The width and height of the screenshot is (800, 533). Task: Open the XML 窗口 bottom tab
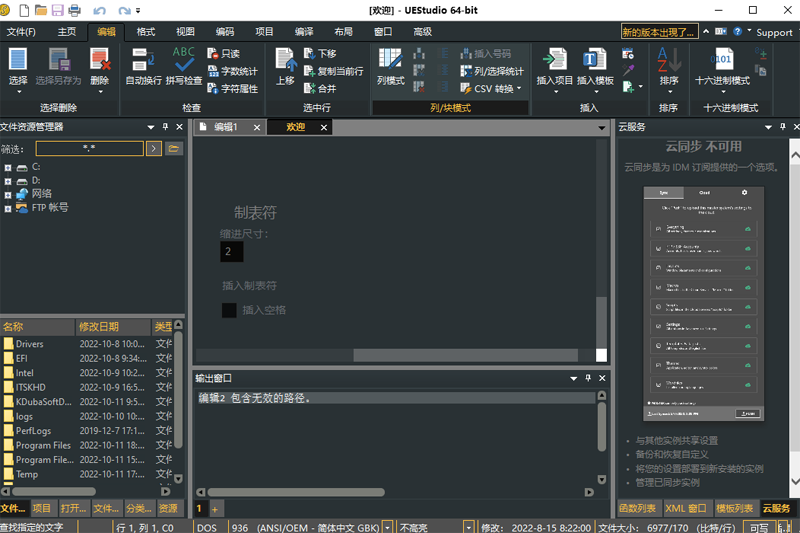point(685,508)
